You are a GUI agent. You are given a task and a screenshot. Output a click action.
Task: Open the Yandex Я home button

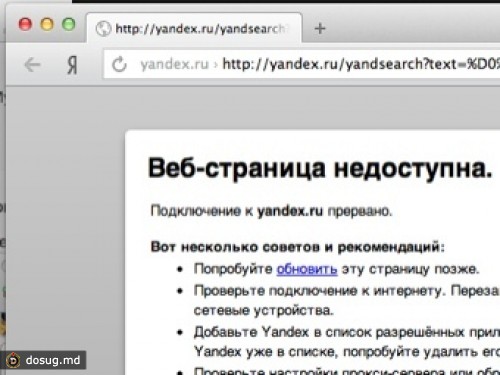(x=72, y=65)
